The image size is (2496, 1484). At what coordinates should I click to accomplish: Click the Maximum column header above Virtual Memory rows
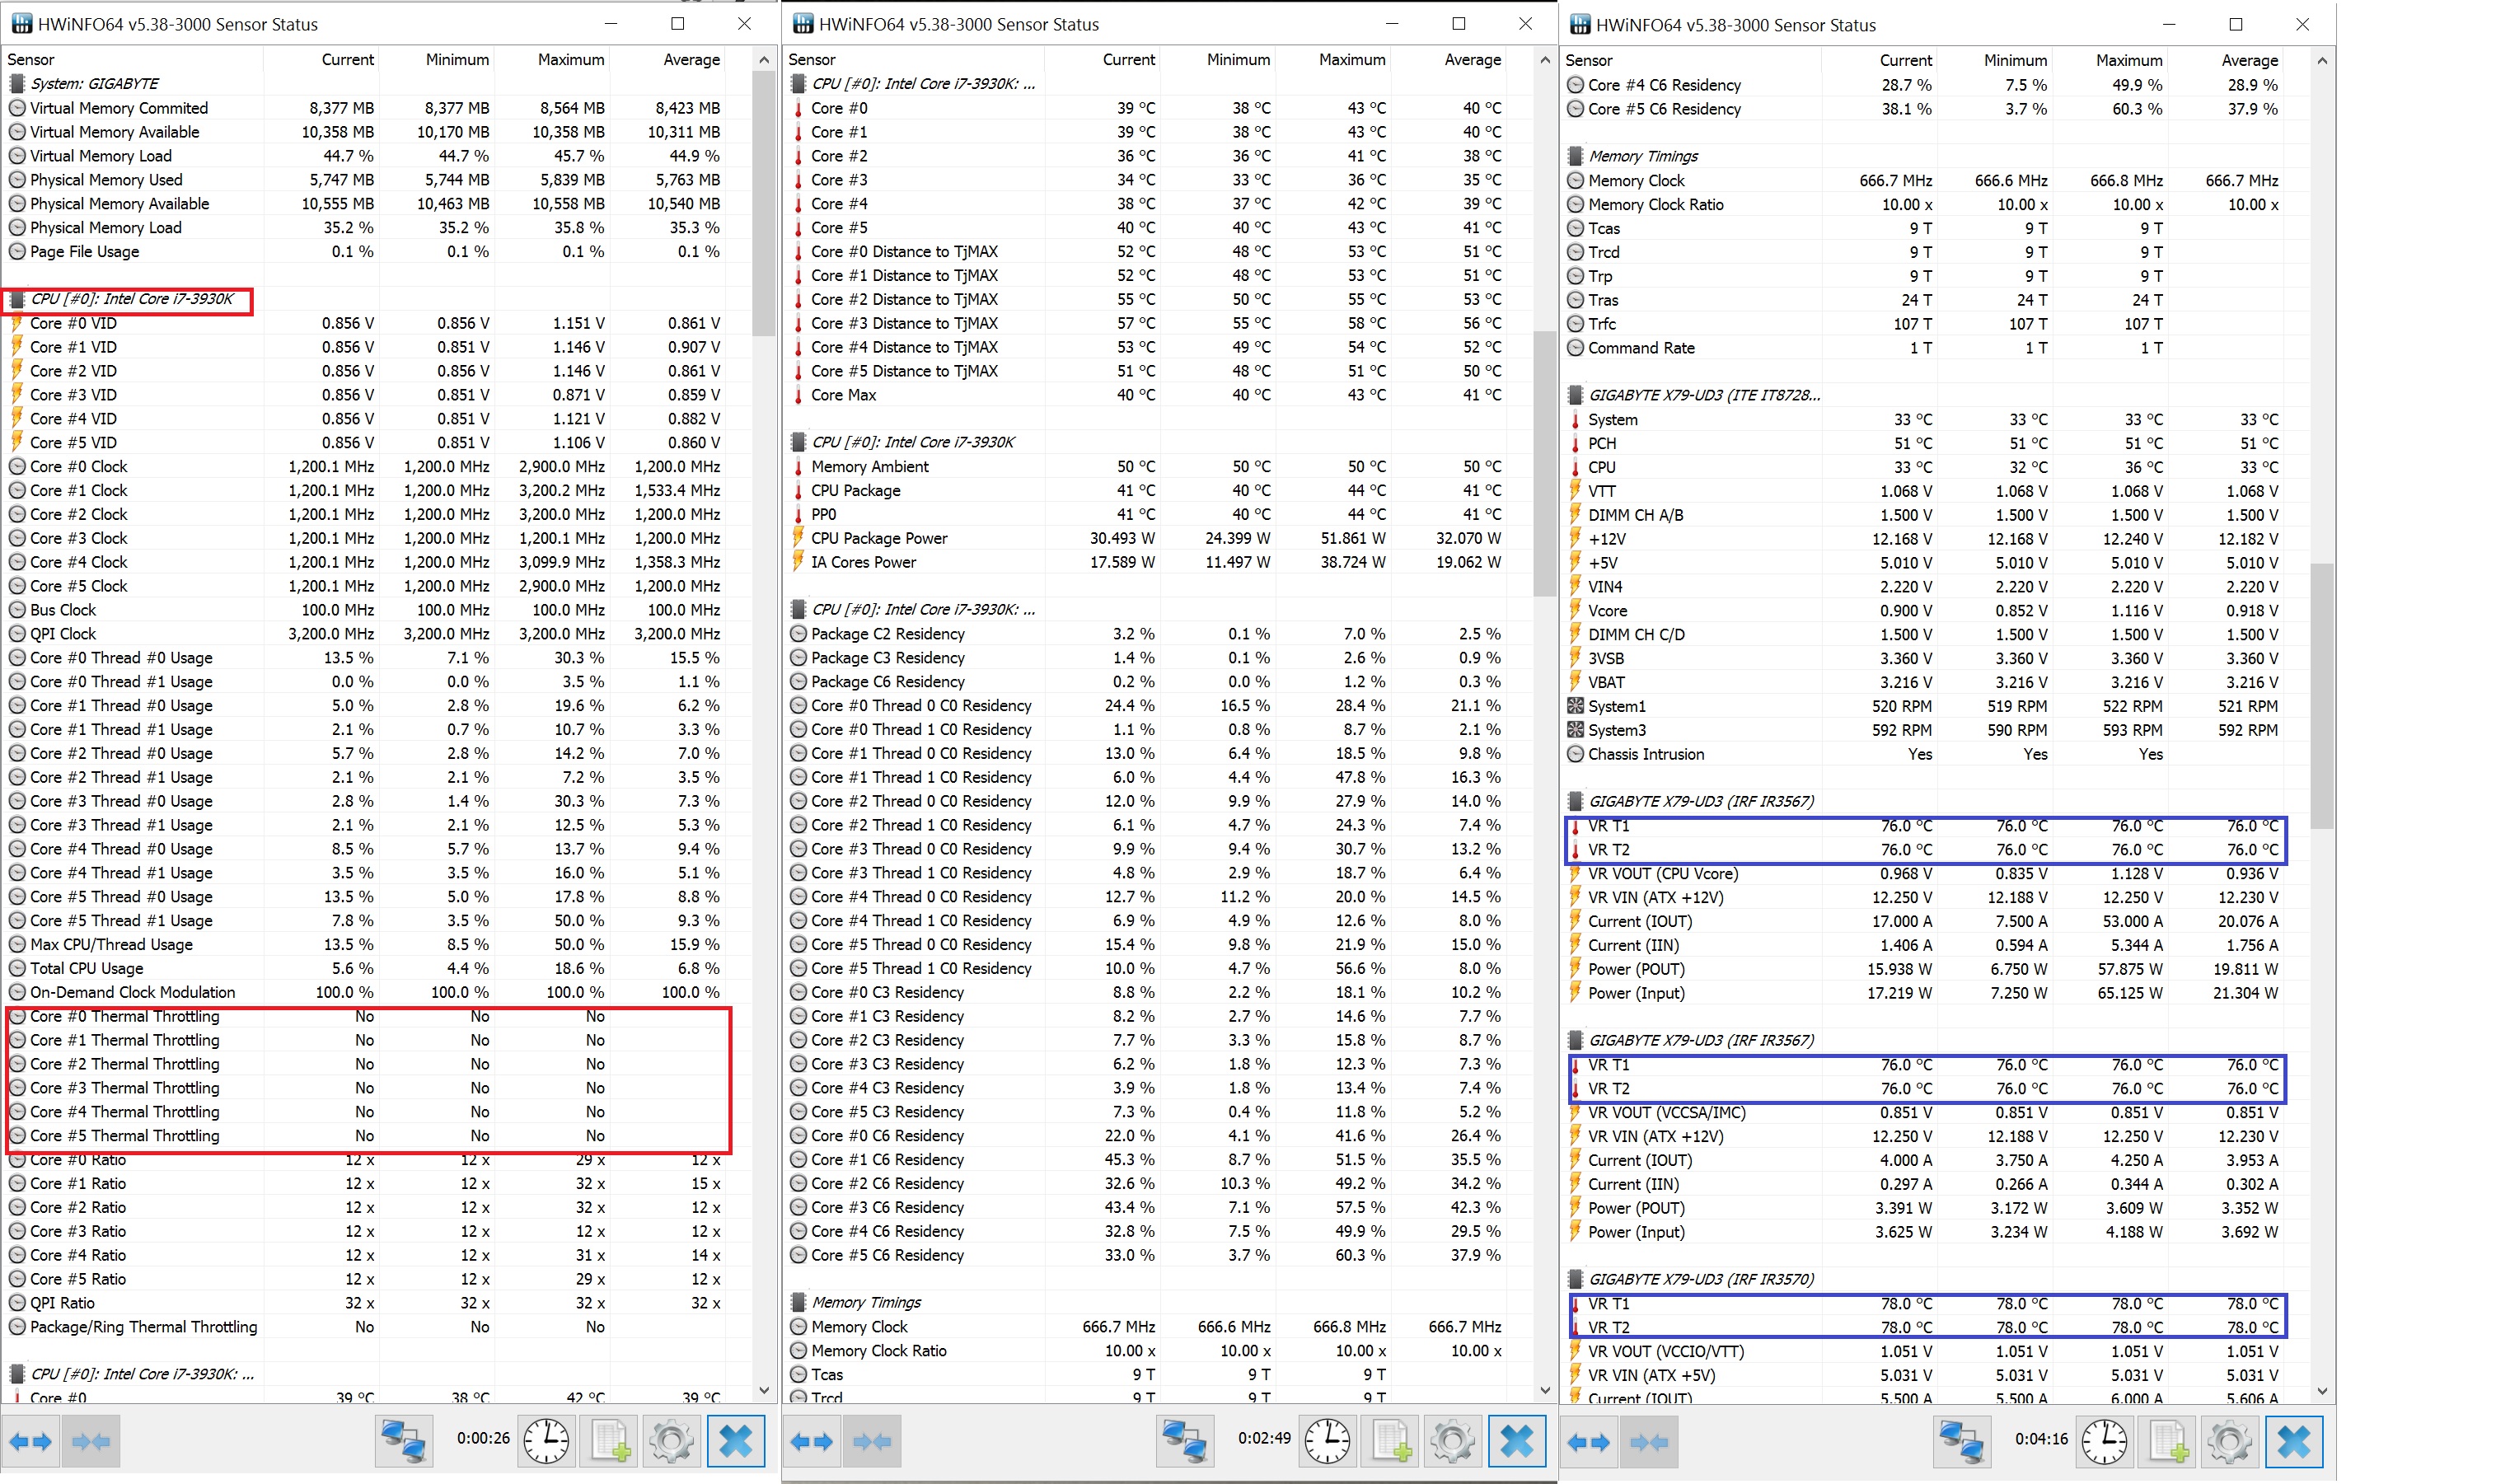(x=570, y=60)
